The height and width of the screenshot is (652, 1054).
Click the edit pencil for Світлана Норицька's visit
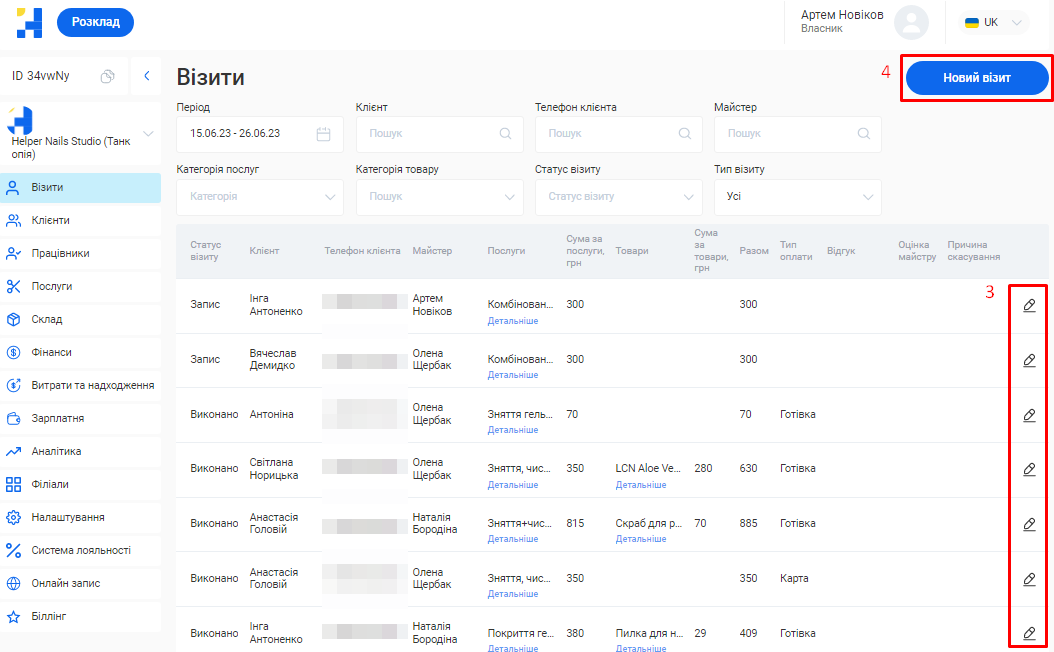pos(1029,469)
